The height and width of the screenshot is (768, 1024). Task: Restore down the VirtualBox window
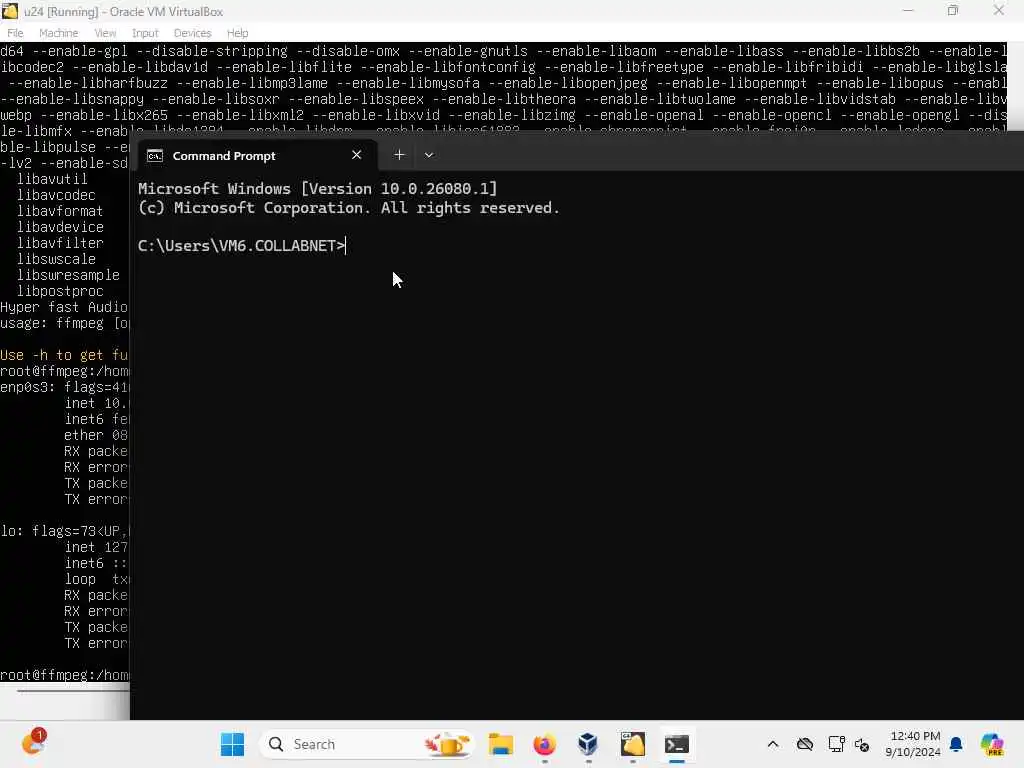(953, 10)
